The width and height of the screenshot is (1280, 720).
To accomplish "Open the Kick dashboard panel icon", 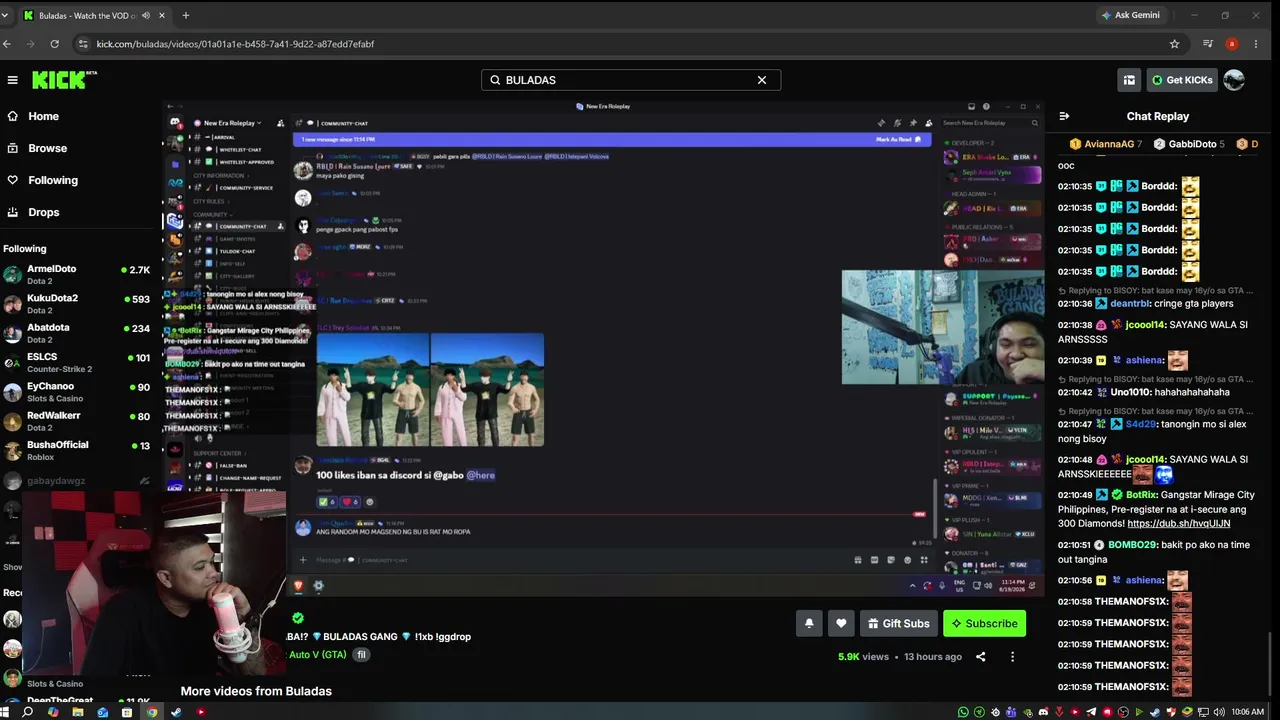I will [1129, 80].
